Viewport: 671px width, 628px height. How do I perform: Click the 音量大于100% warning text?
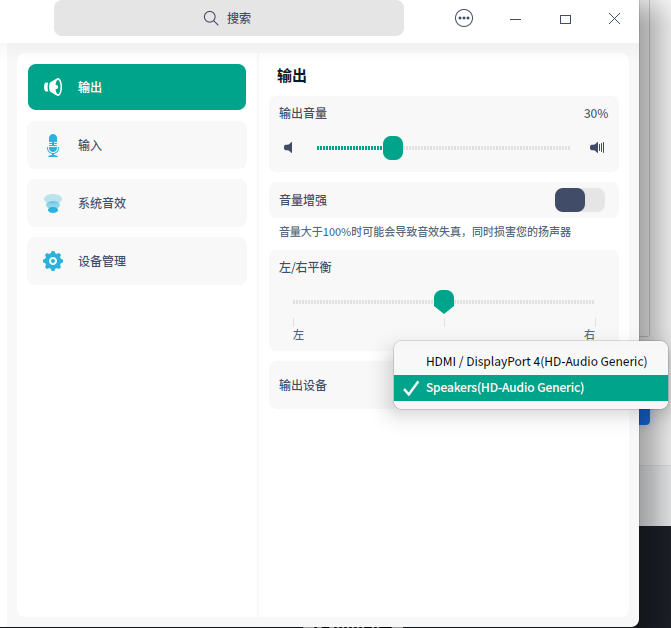(x=425, y=232)
